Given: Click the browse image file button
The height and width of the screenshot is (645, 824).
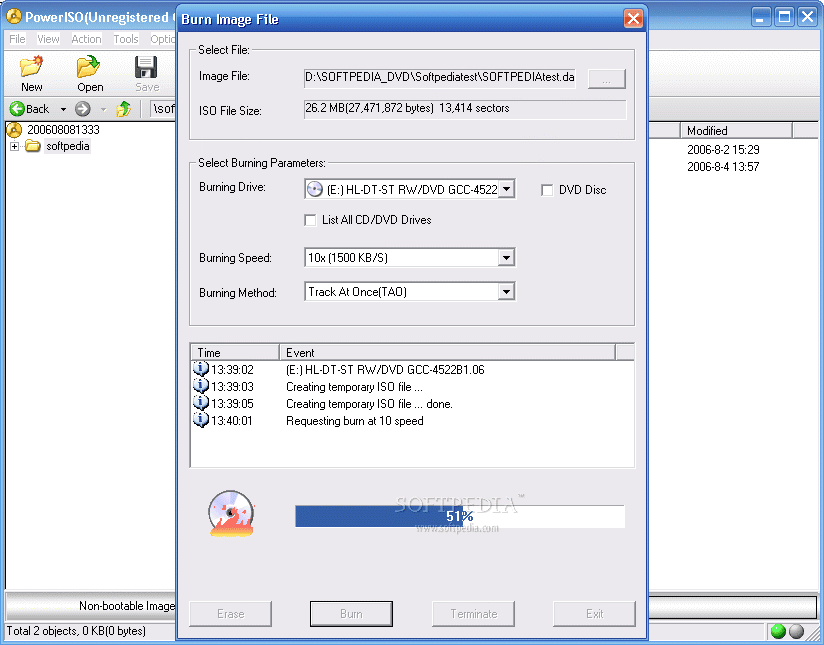Looking at the screenshot, I should click(607, 79).
